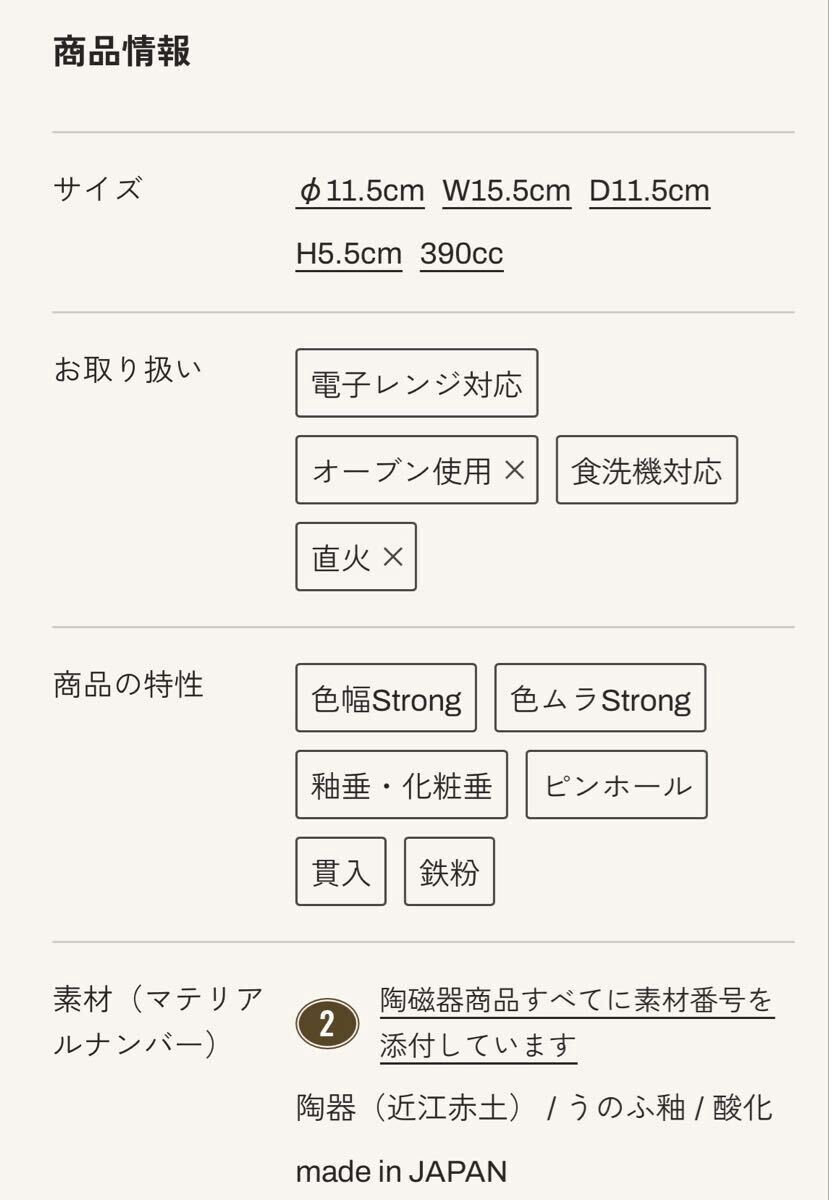Tap the 貫入 tag
Image resolution: width=829 pixels, height=1200 pixels.
[x=340, y=872]
